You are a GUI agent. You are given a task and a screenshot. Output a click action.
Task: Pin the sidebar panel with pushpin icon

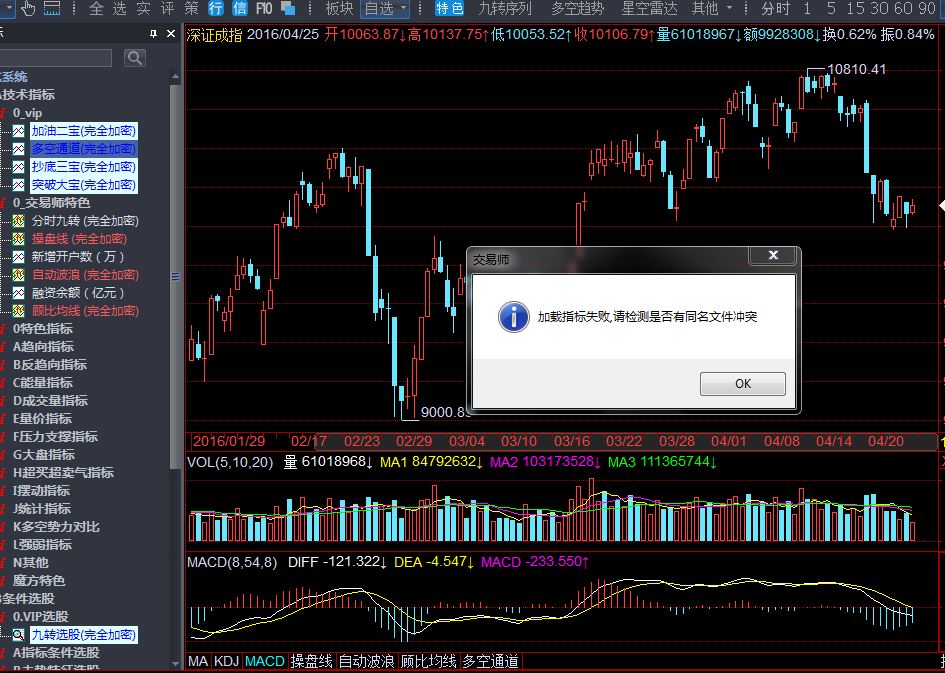pos(153,33)
